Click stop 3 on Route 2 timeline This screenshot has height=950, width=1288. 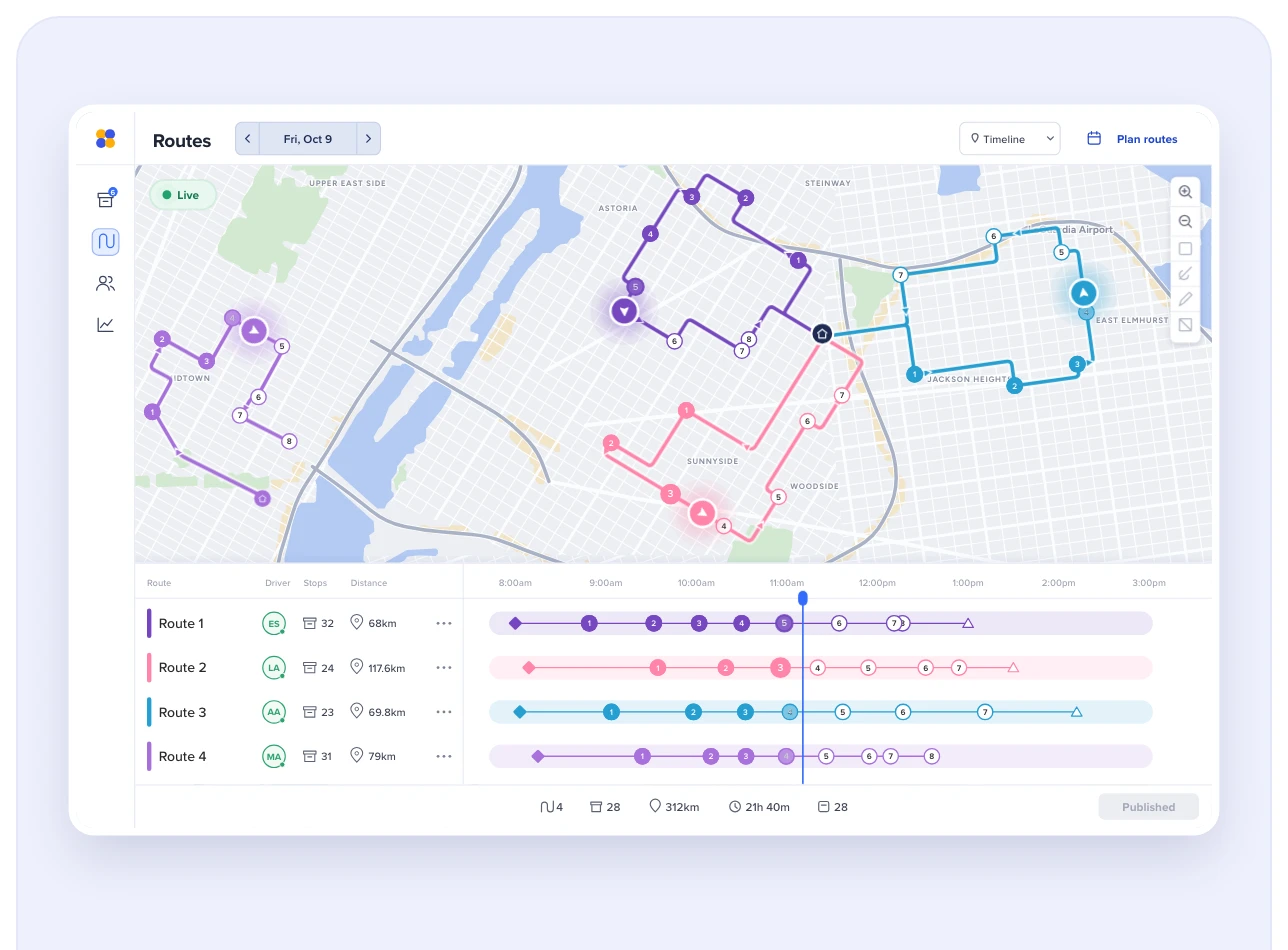tap(780, 667)
